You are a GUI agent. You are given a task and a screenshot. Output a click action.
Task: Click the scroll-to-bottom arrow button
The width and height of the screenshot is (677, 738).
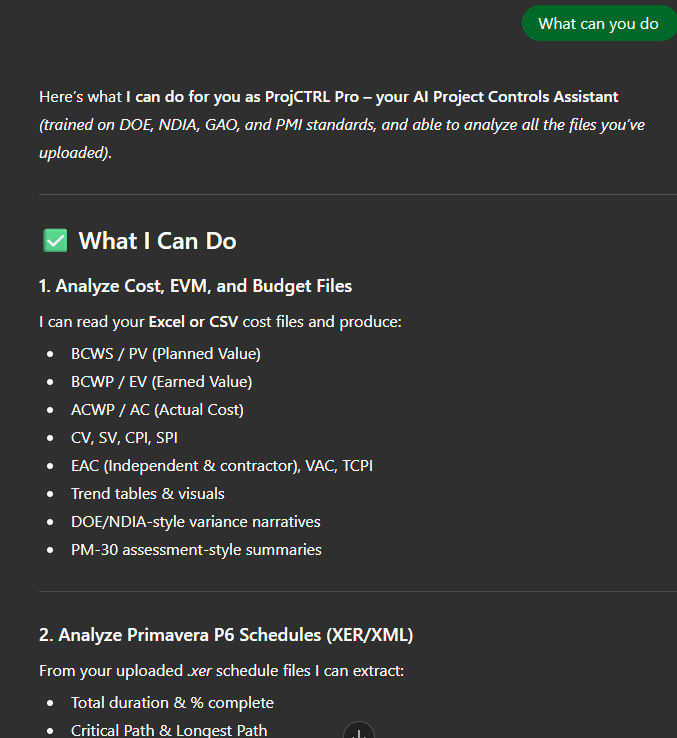tap(358, 731)
